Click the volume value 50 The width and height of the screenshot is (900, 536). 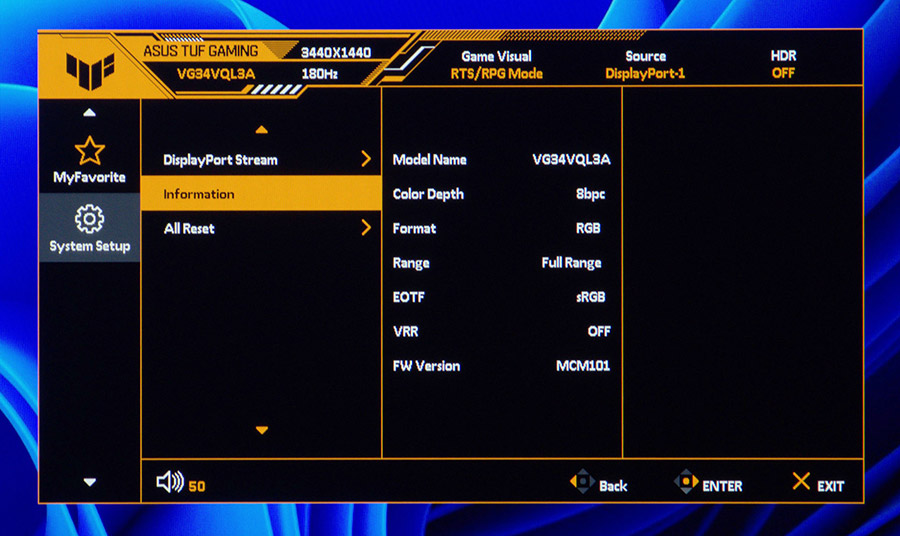(197, 487)
